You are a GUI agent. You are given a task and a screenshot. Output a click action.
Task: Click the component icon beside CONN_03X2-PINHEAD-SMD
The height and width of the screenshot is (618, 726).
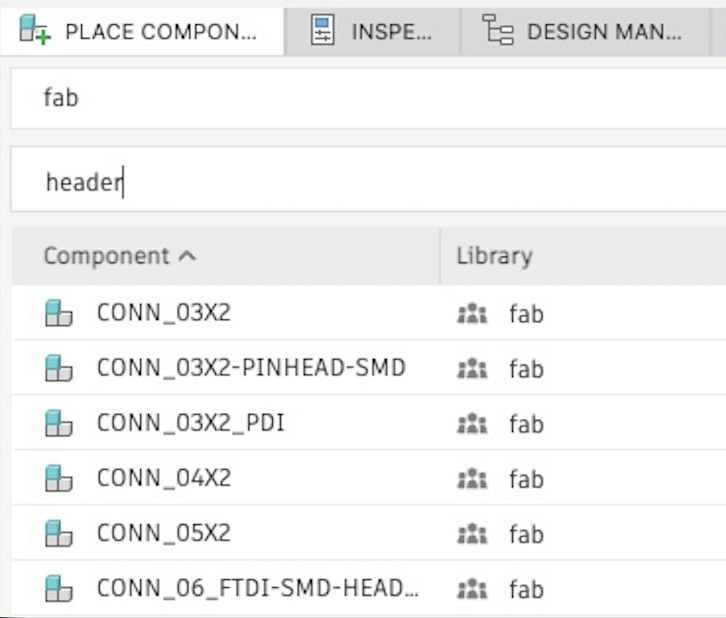point(59,369)
